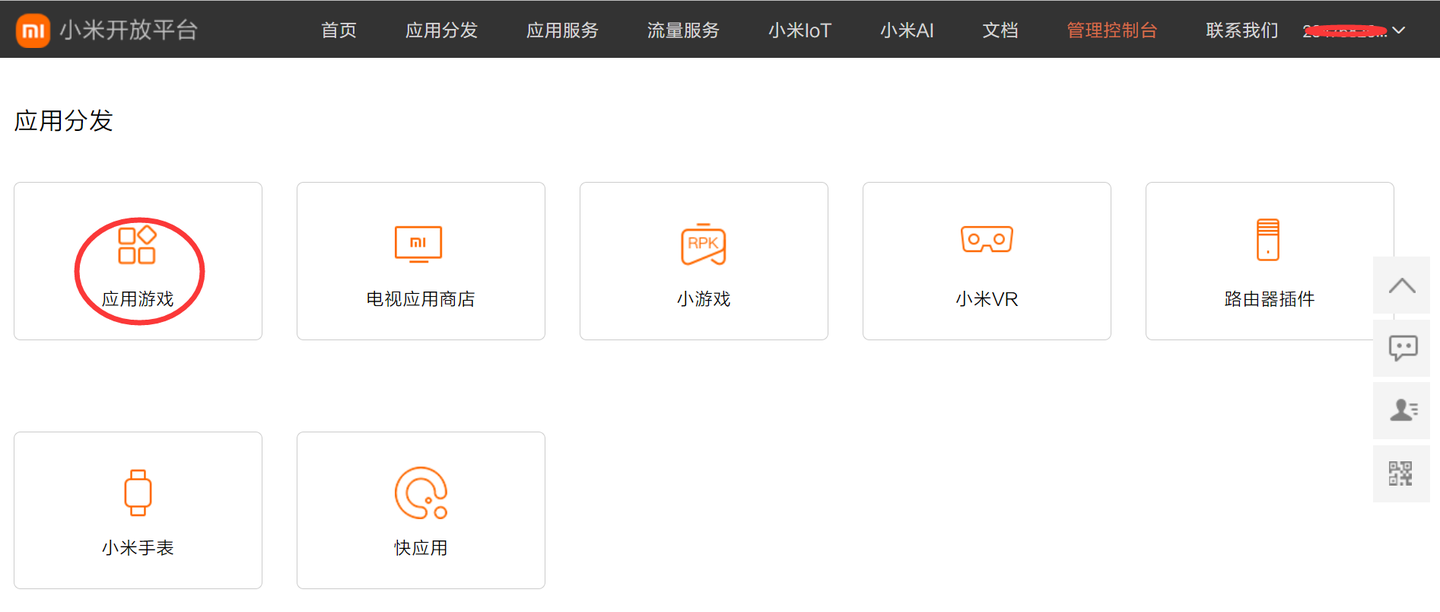1440x612 pixels.
Task: Click the 电视应用商店 TV screen icon
Action: (420, 243)
